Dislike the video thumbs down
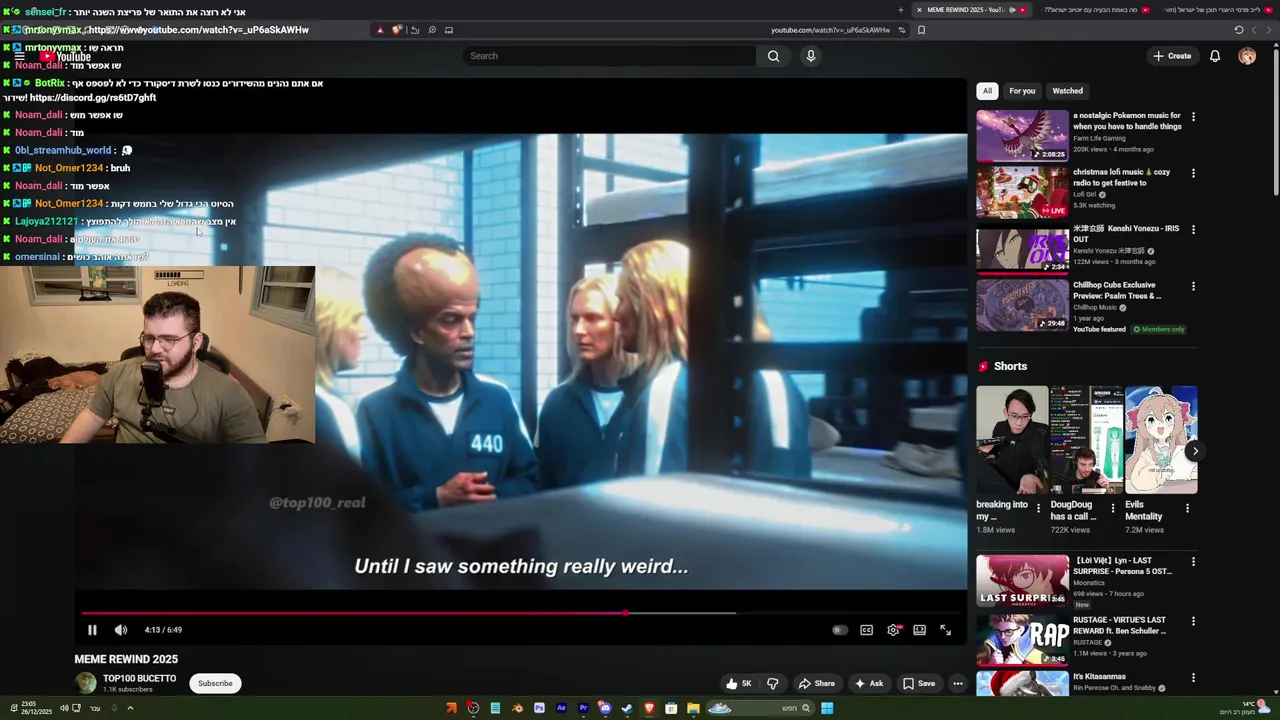 773,684
